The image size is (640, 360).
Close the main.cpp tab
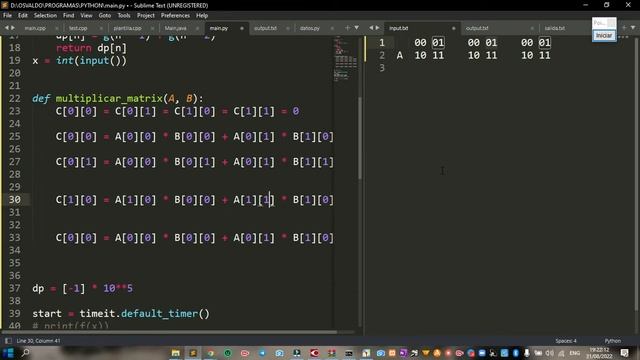(x=57, y=29)
